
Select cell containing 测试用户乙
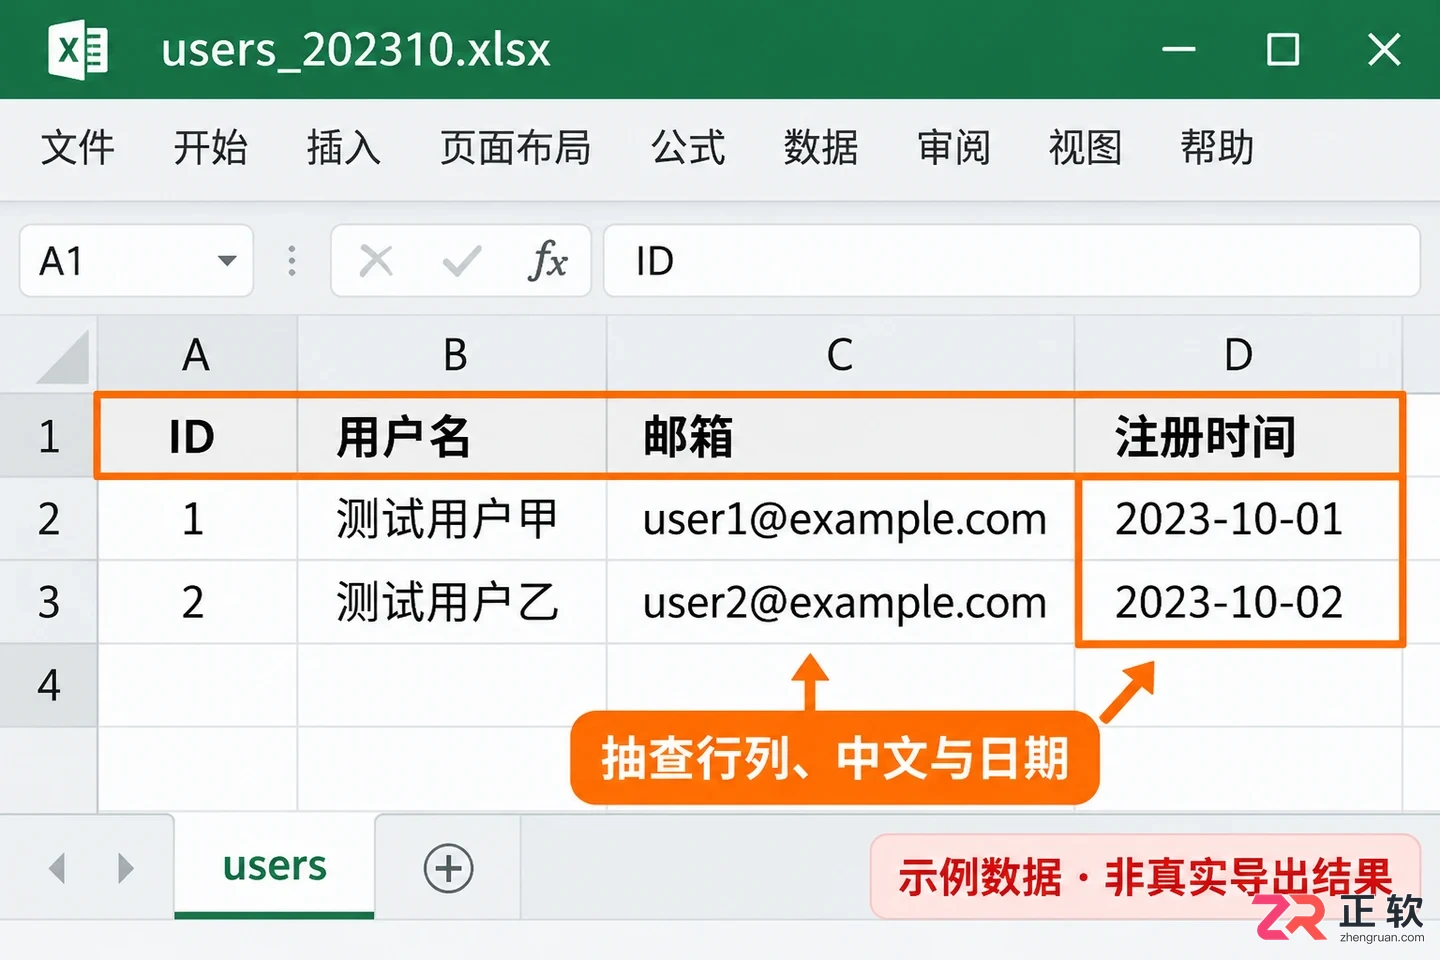point(452,602)
